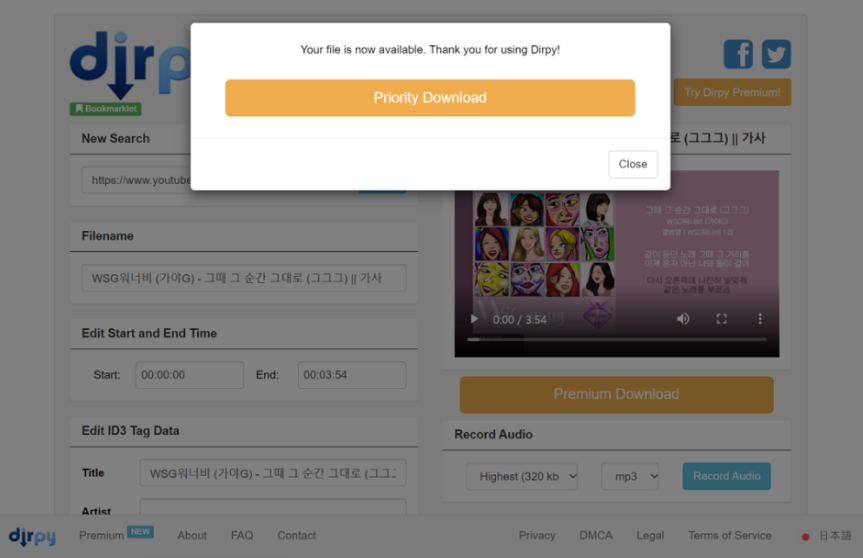Focus the YouTube URL search field

pos(136,180)
